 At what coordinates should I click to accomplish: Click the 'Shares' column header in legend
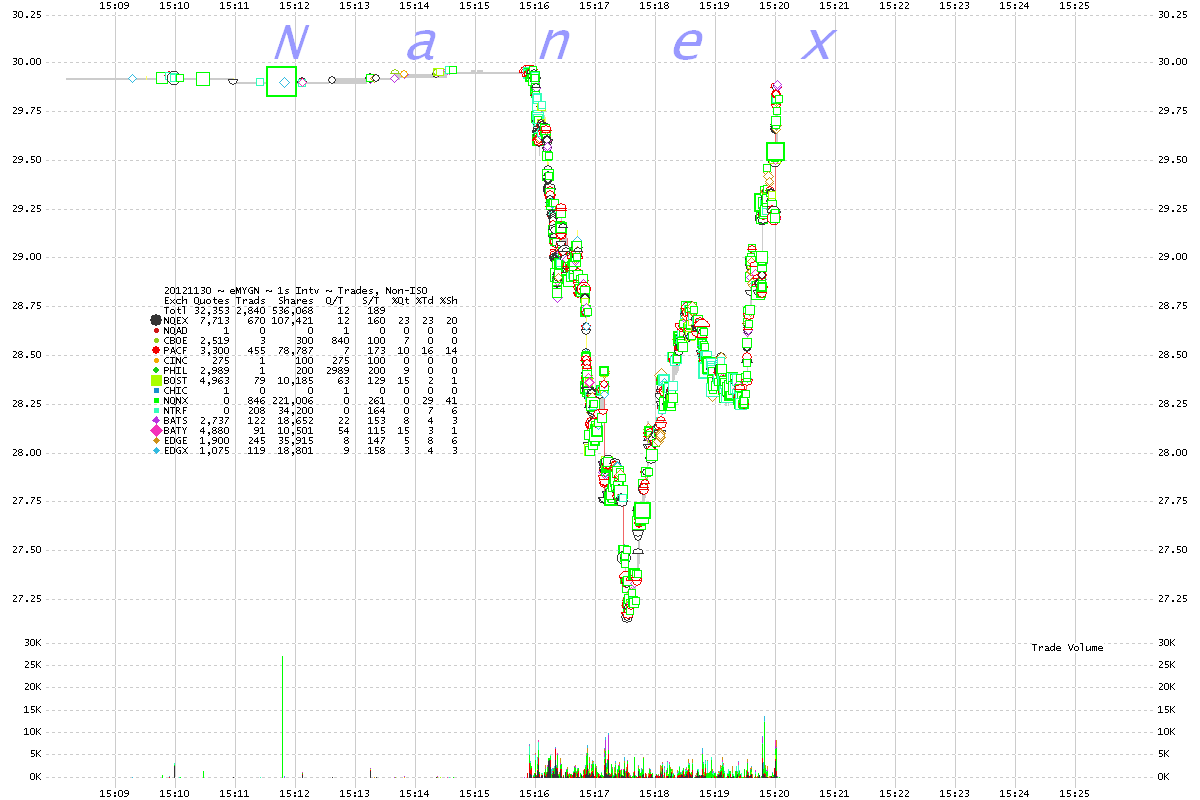297,300
